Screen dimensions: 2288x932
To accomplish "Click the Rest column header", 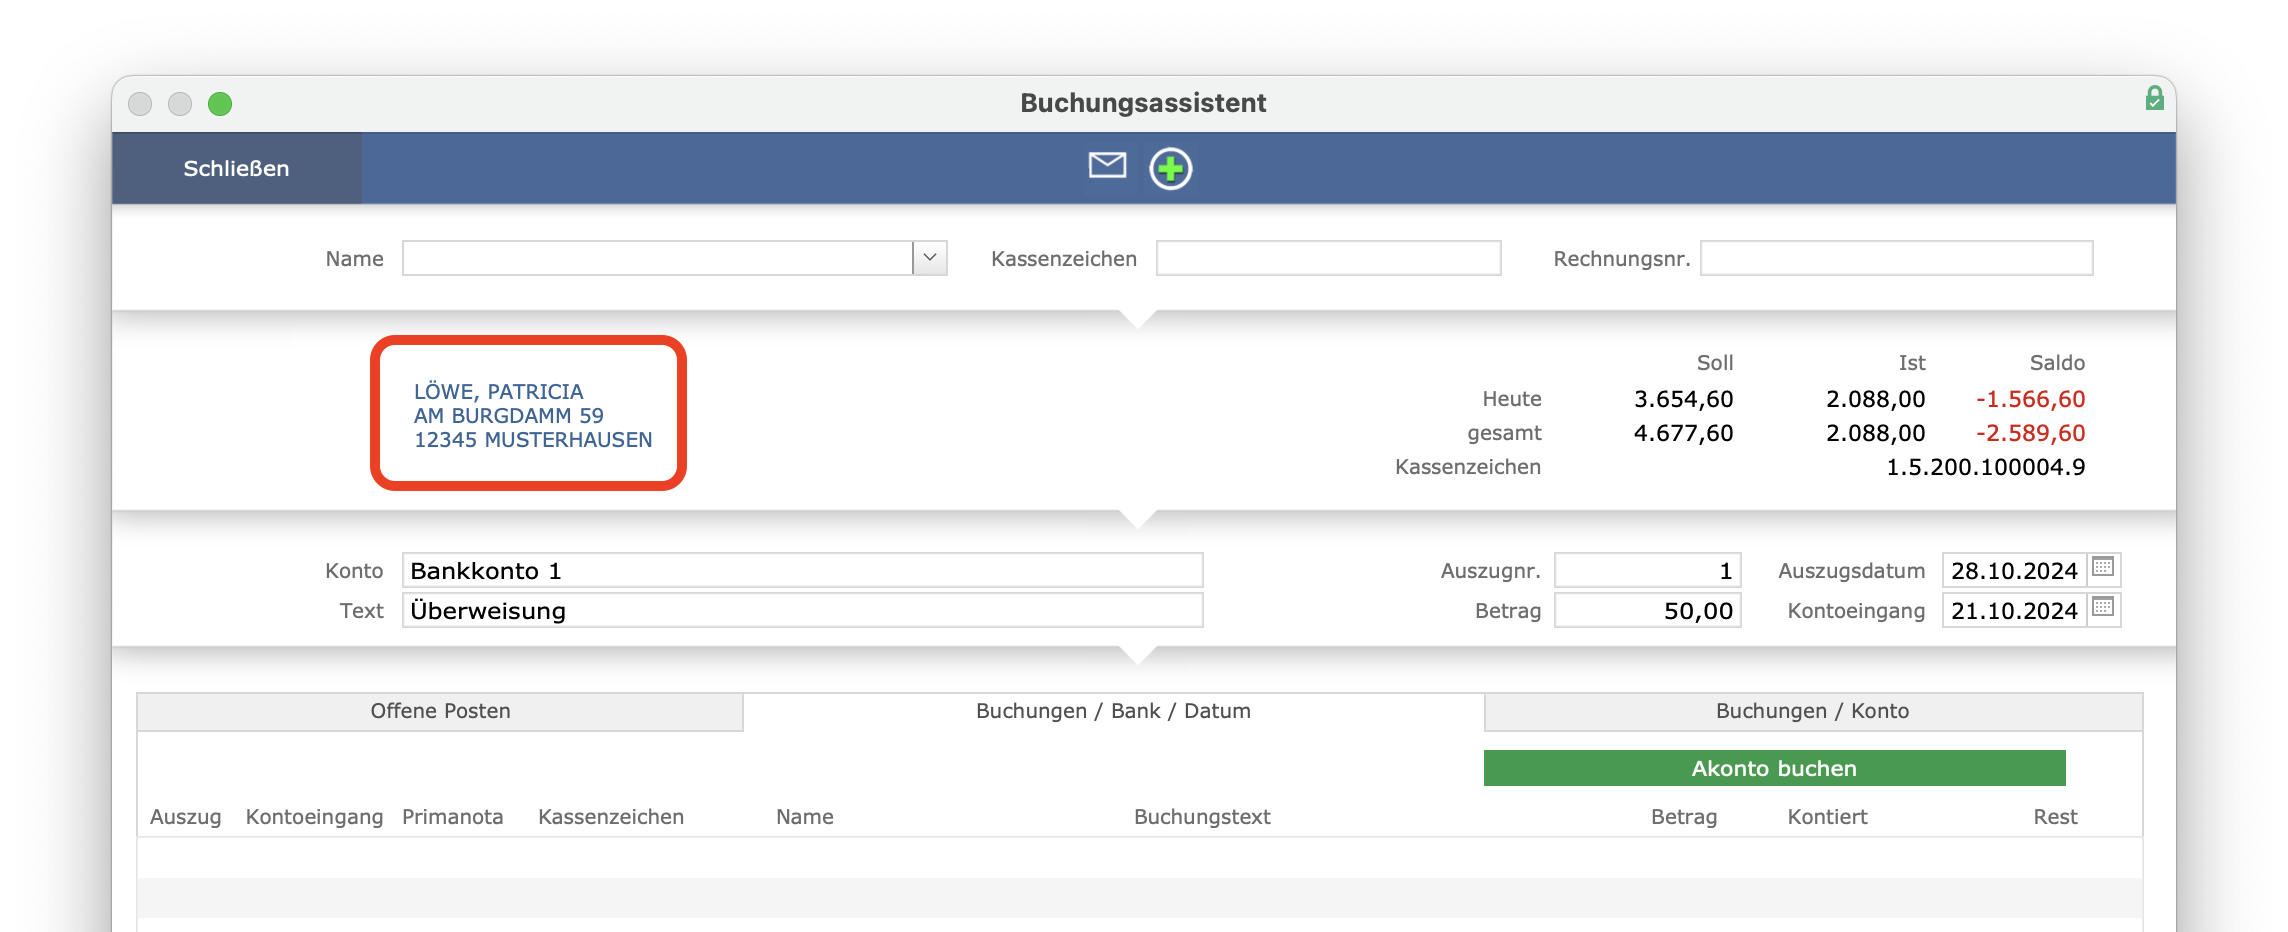I will (2055, 817).
